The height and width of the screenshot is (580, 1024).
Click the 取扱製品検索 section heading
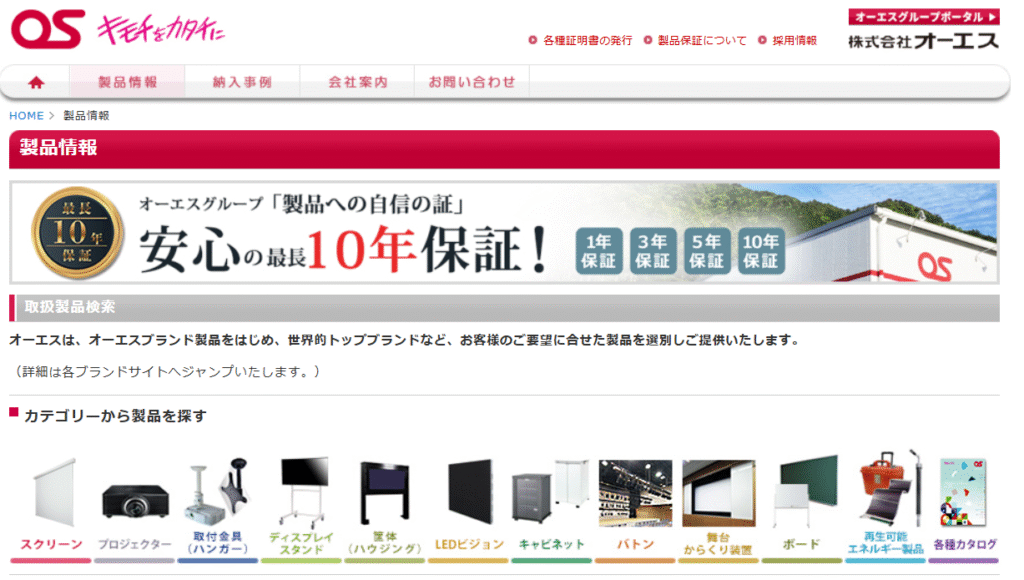point(69,307)
